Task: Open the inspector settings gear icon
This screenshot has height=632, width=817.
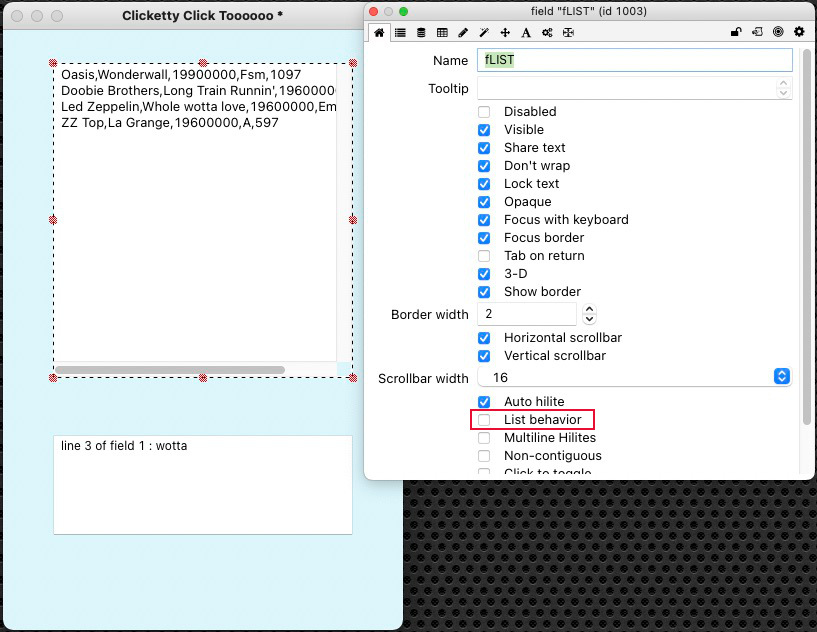Action: tap(799, 33)
